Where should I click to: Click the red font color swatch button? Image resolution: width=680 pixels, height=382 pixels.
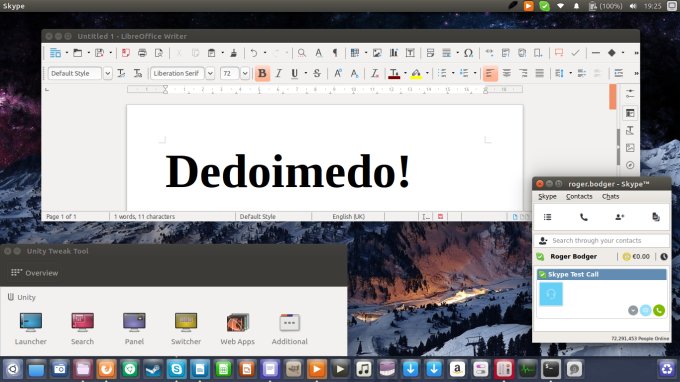(x=394, y=73)
